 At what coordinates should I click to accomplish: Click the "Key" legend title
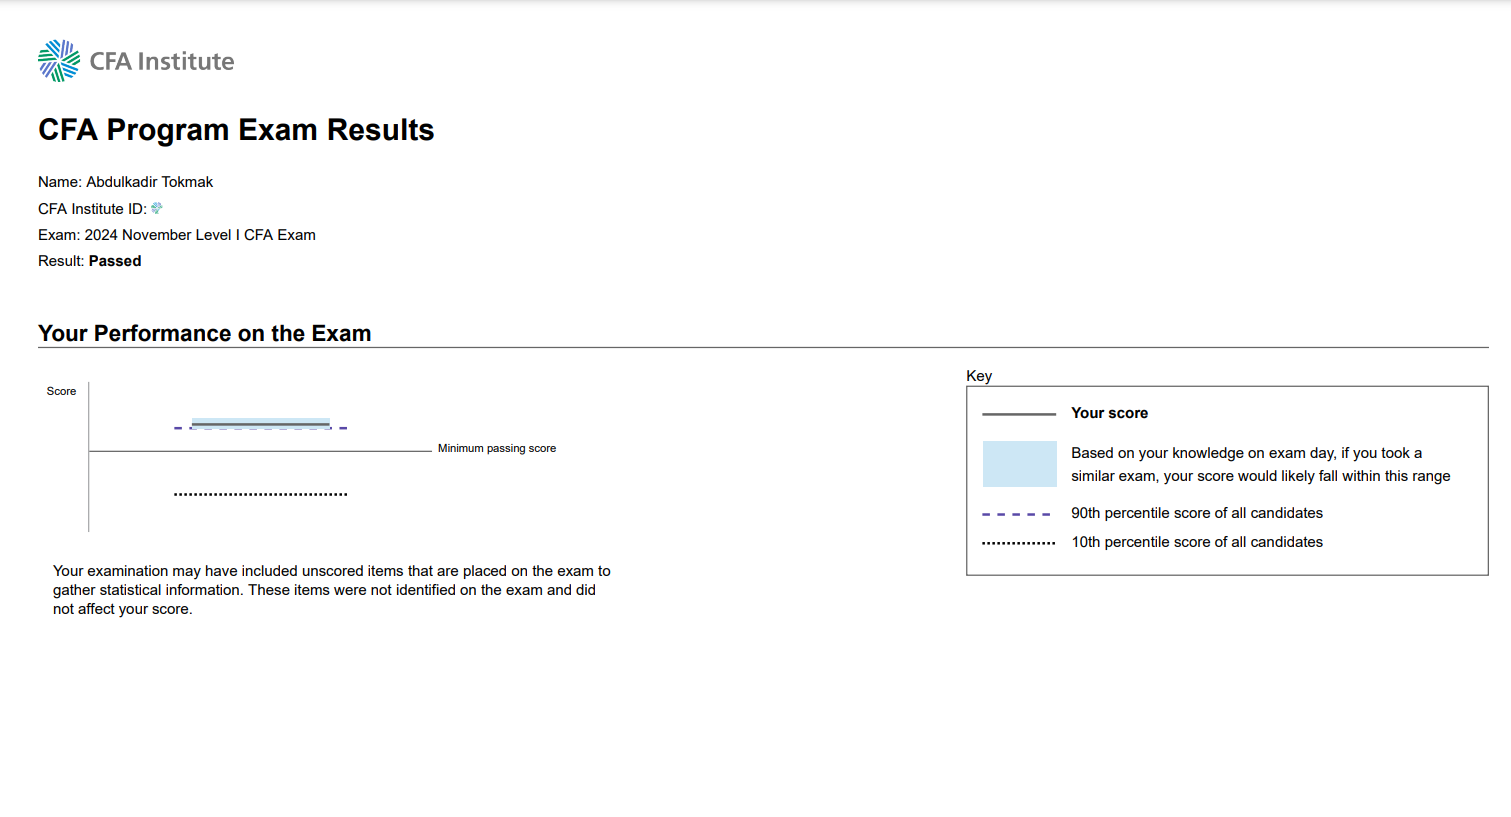(x=979, y=376)
